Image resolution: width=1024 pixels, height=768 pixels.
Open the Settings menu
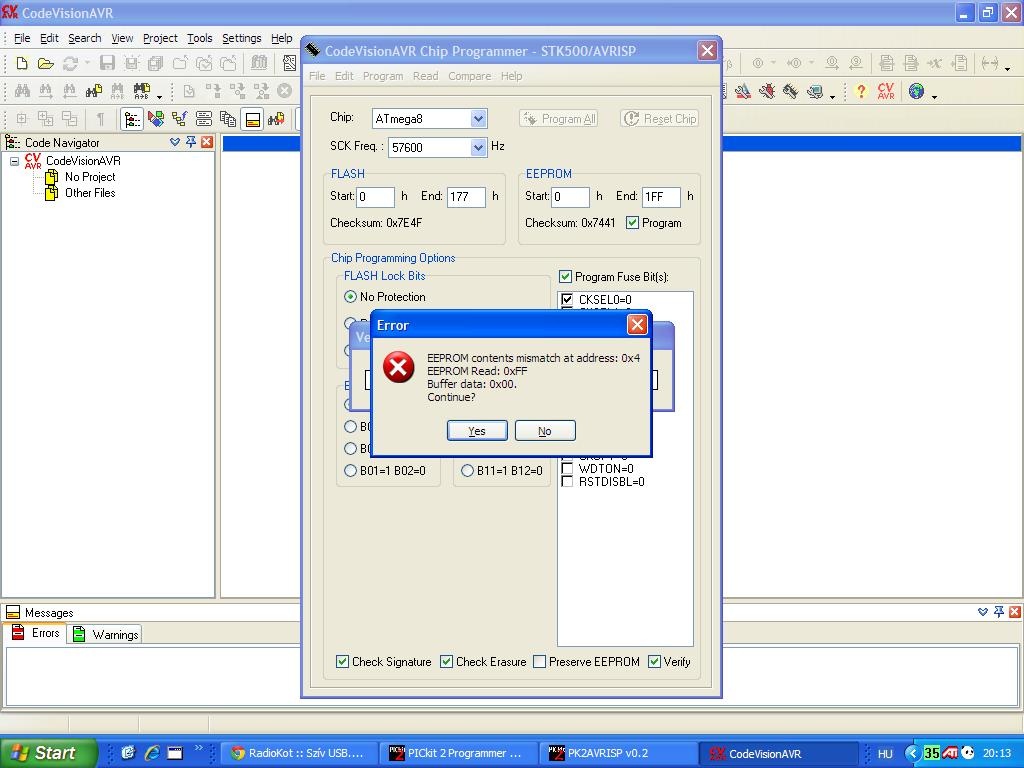(x=241, y=39)
